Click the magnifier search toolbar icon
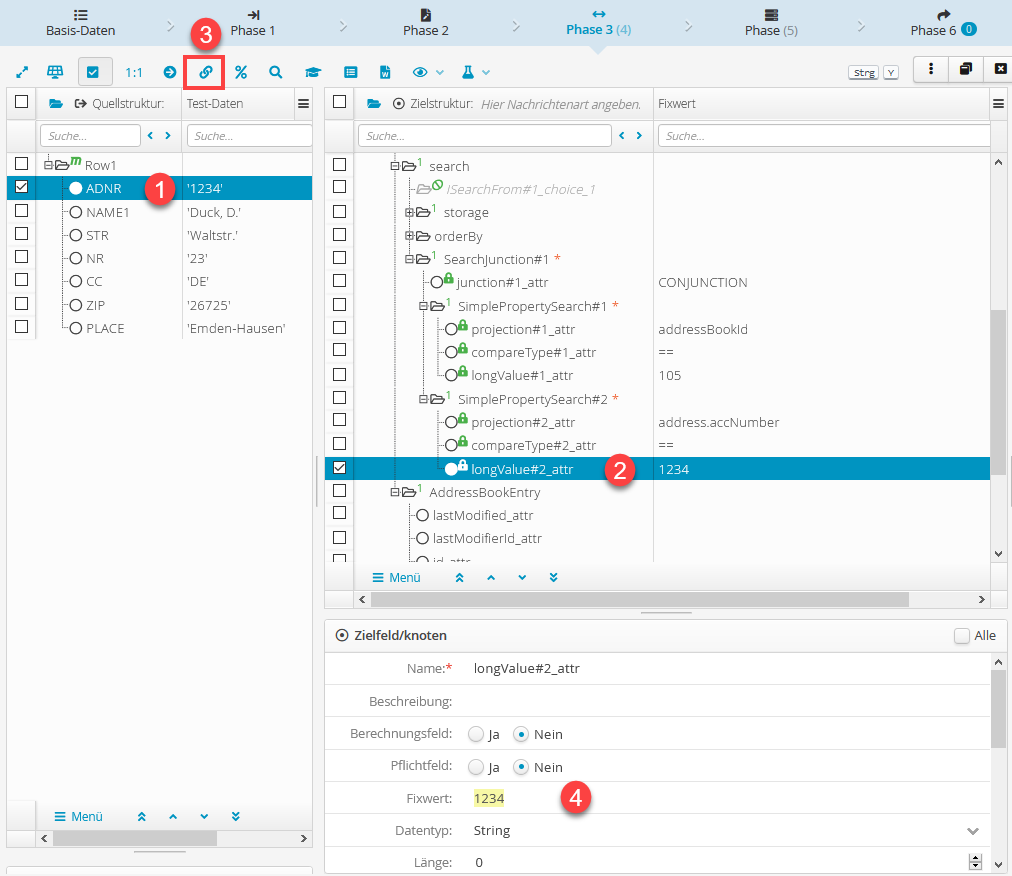This screenshot has height=876, width=1012. (x=276, y=72)
